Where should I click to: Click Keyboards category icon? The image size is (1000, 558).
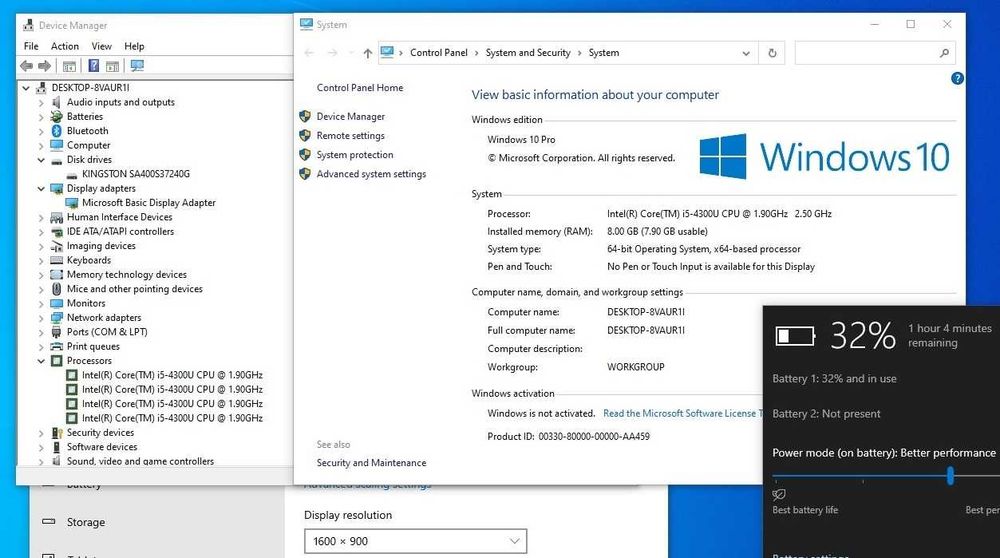click(56, 260)
